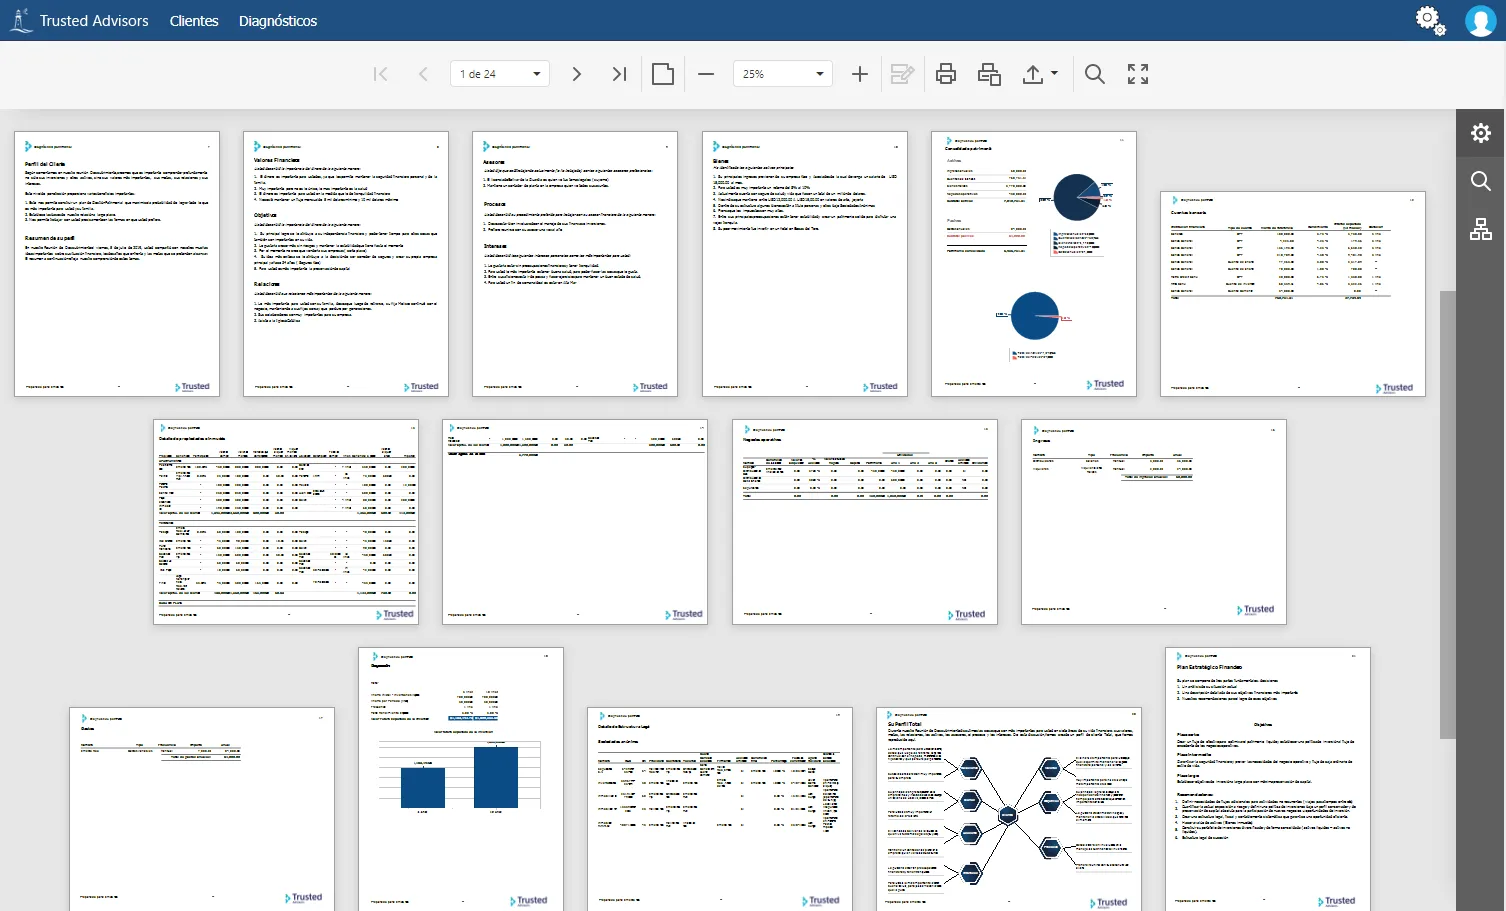The height and width of the screenshot is (911, 1506).
Task: Print the report
Action: pyautogui.click(x=946, y=74)
